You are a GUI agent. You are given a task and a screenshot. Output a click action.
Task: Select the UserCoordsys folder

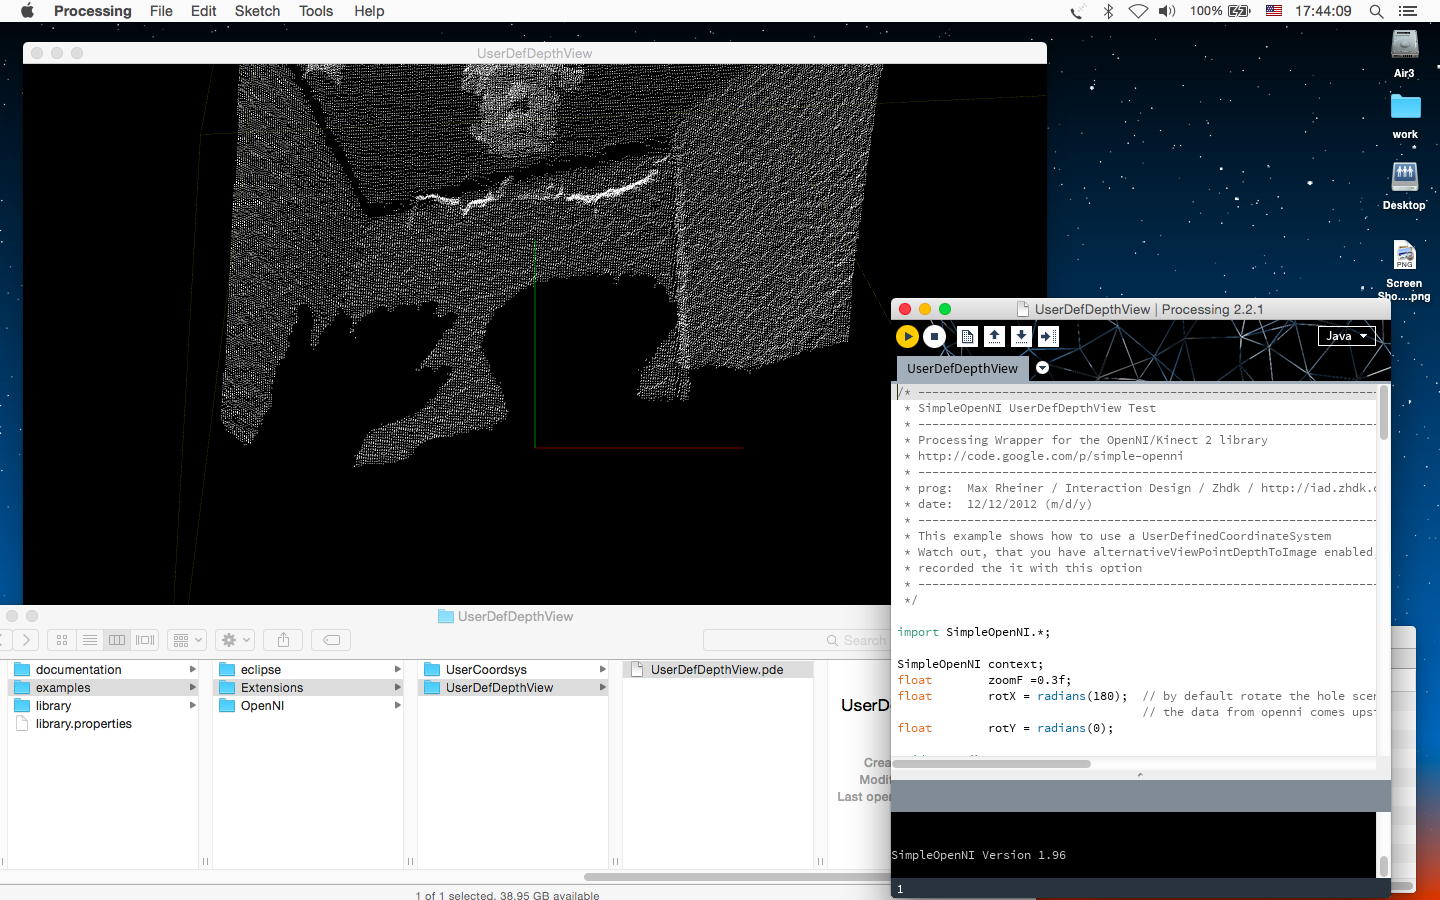click(486, 670)
